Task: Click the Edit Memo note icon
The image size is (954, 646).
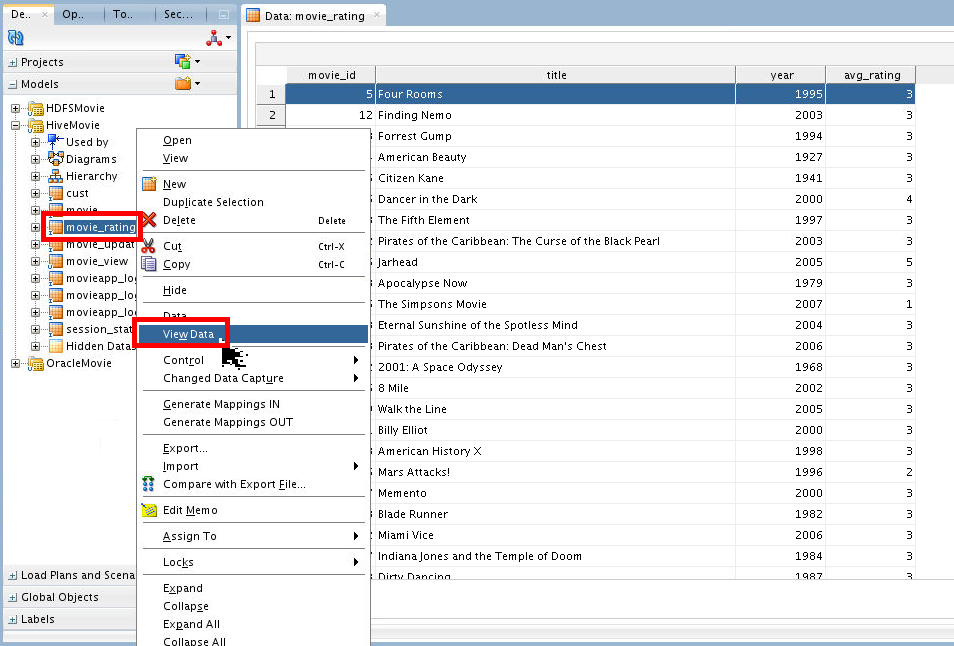Action: (x=149, y=510)
